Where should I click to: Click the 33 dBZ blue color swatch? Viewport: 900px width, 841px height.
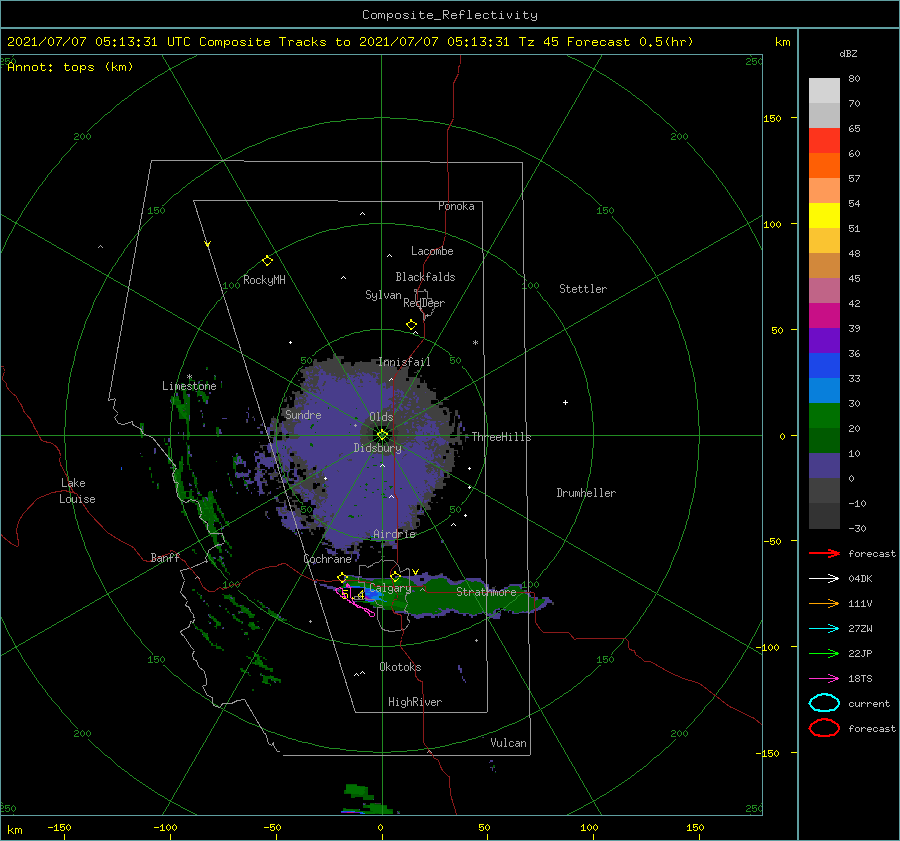[x=824, y=390]
